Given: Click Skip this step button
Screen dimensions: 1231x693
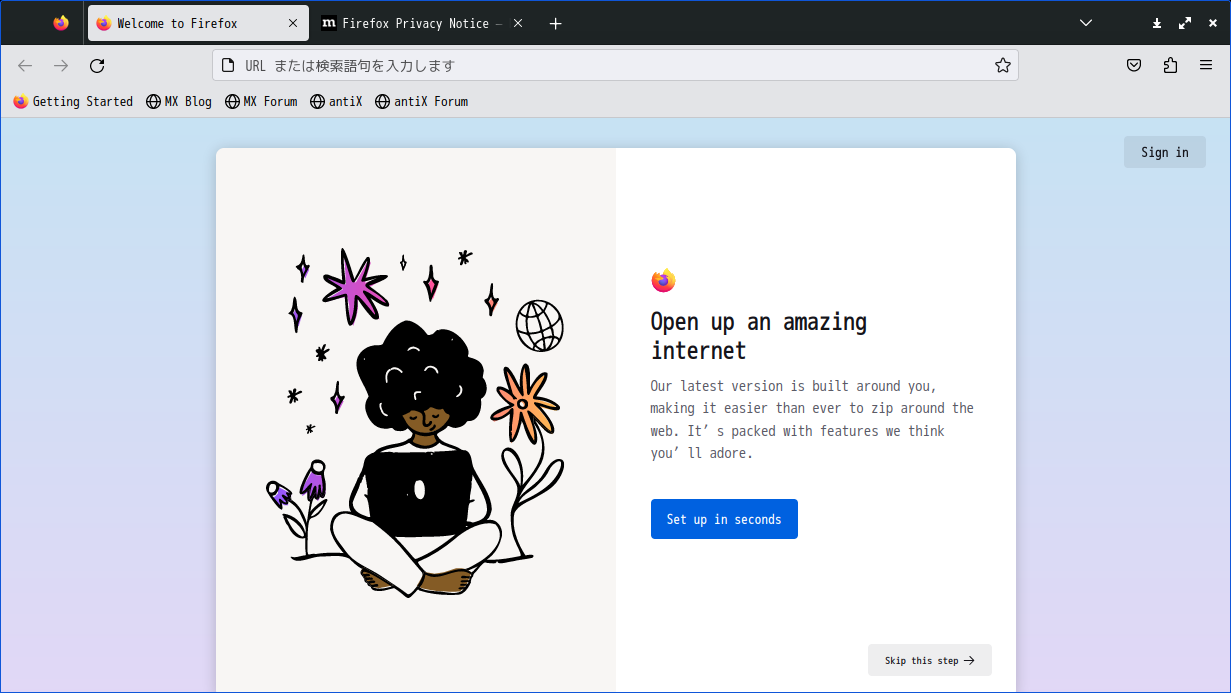Looking at the screenshot, I should 930,660.
